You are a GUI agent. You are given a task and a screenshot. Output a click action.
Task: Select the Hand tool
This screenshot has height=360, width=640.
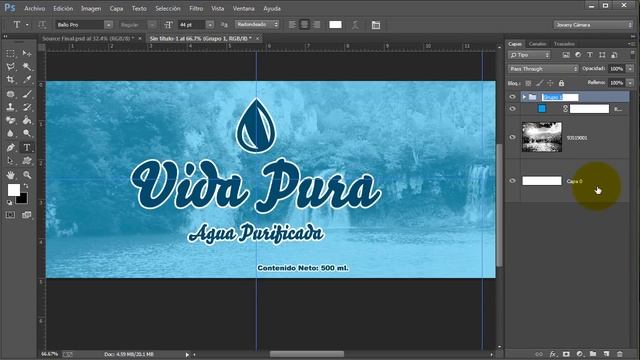pyautogui.click(x=11, y=175)
